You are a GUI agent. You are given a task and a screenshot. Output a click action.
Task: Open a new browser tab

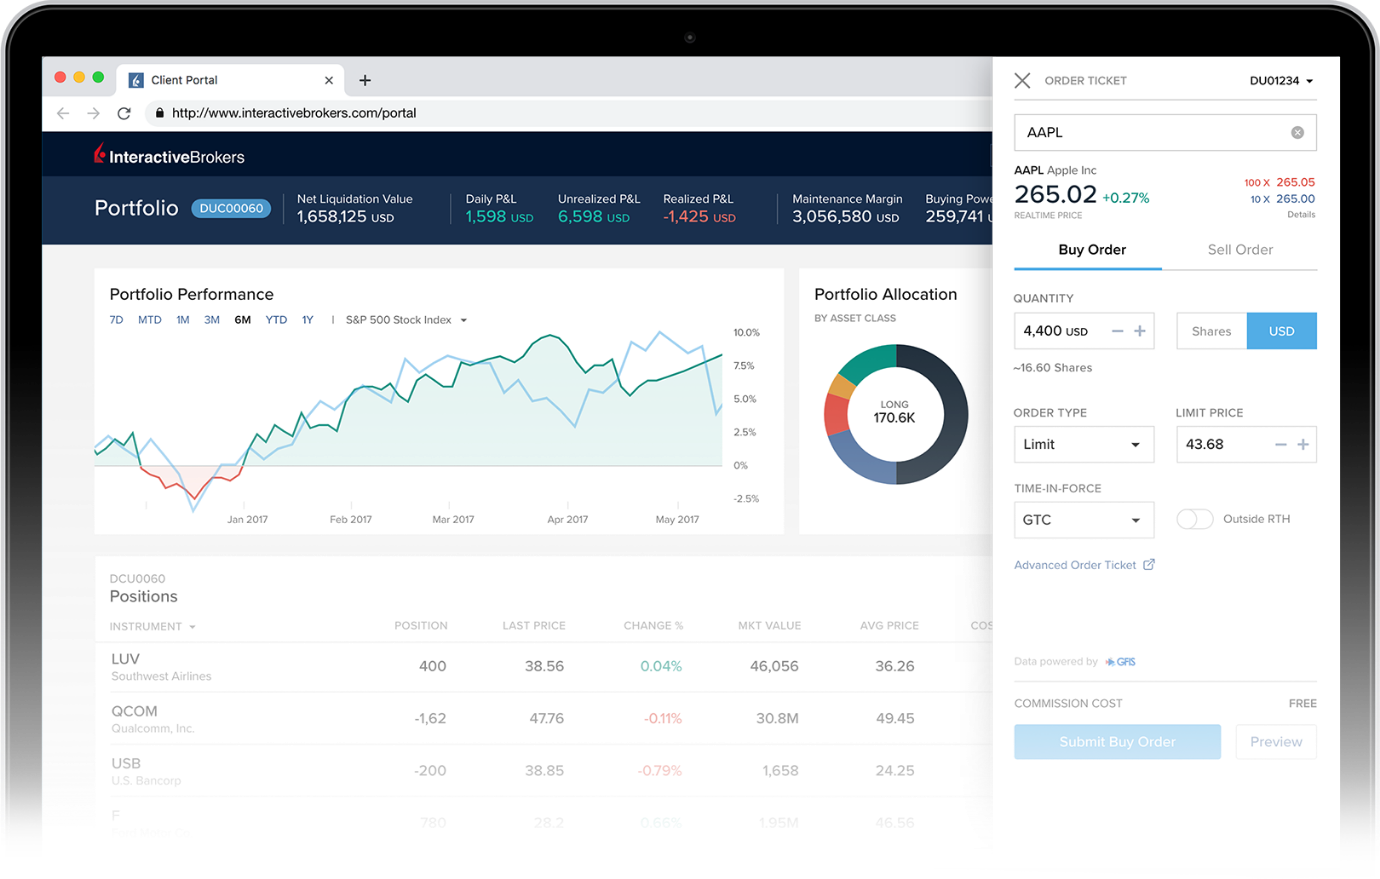point(365,80)
